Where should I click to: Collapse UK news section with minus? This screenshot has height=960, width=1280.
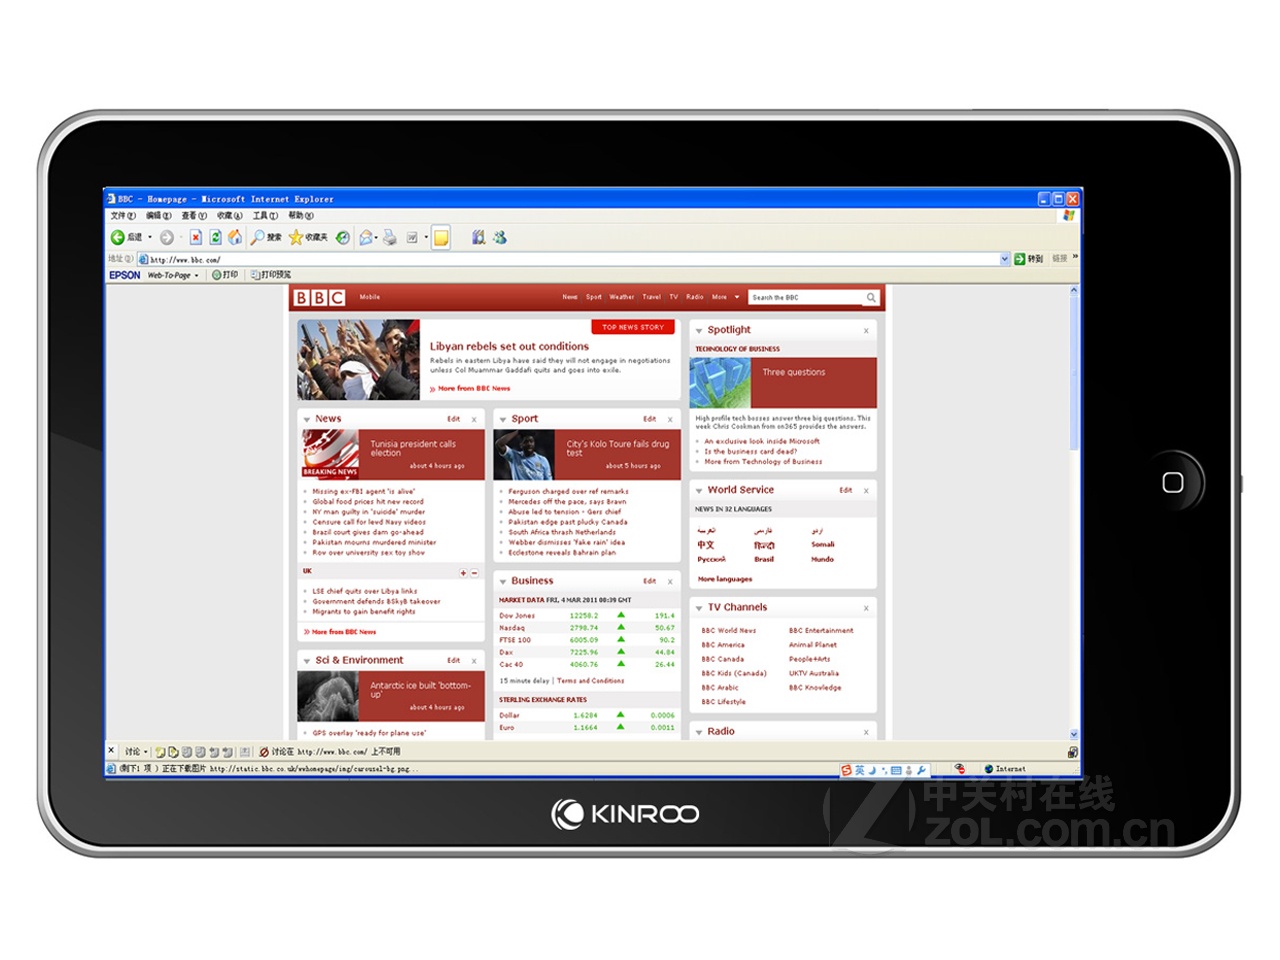point(474,573)
